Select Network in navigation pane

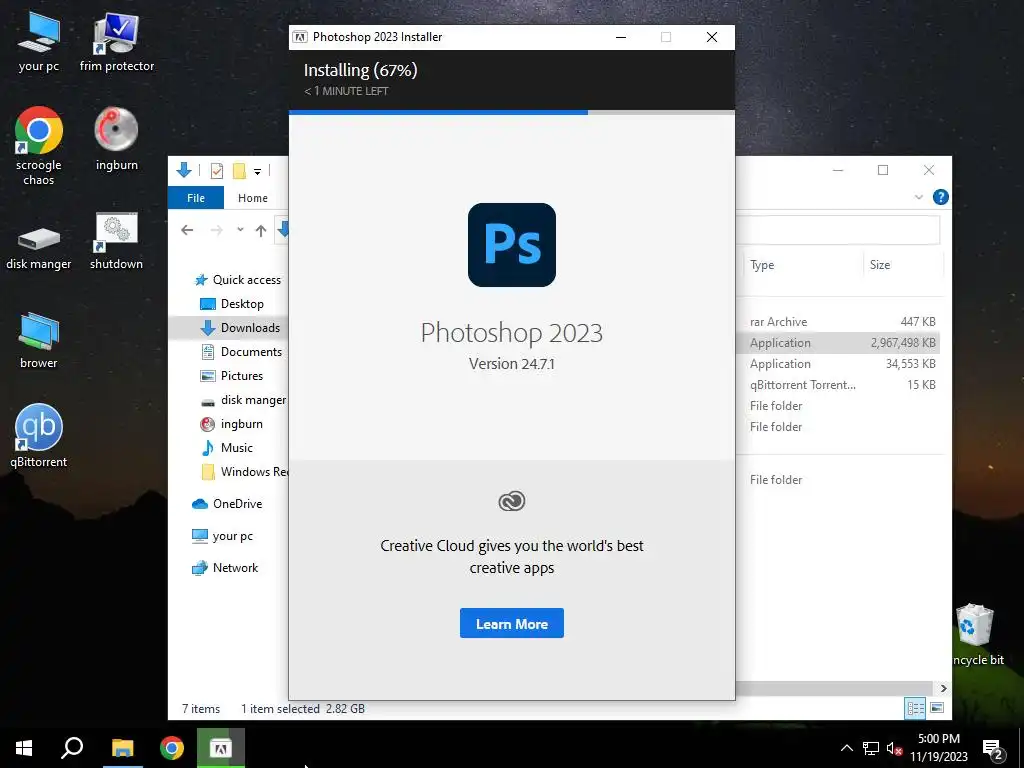tap(225, 568)
